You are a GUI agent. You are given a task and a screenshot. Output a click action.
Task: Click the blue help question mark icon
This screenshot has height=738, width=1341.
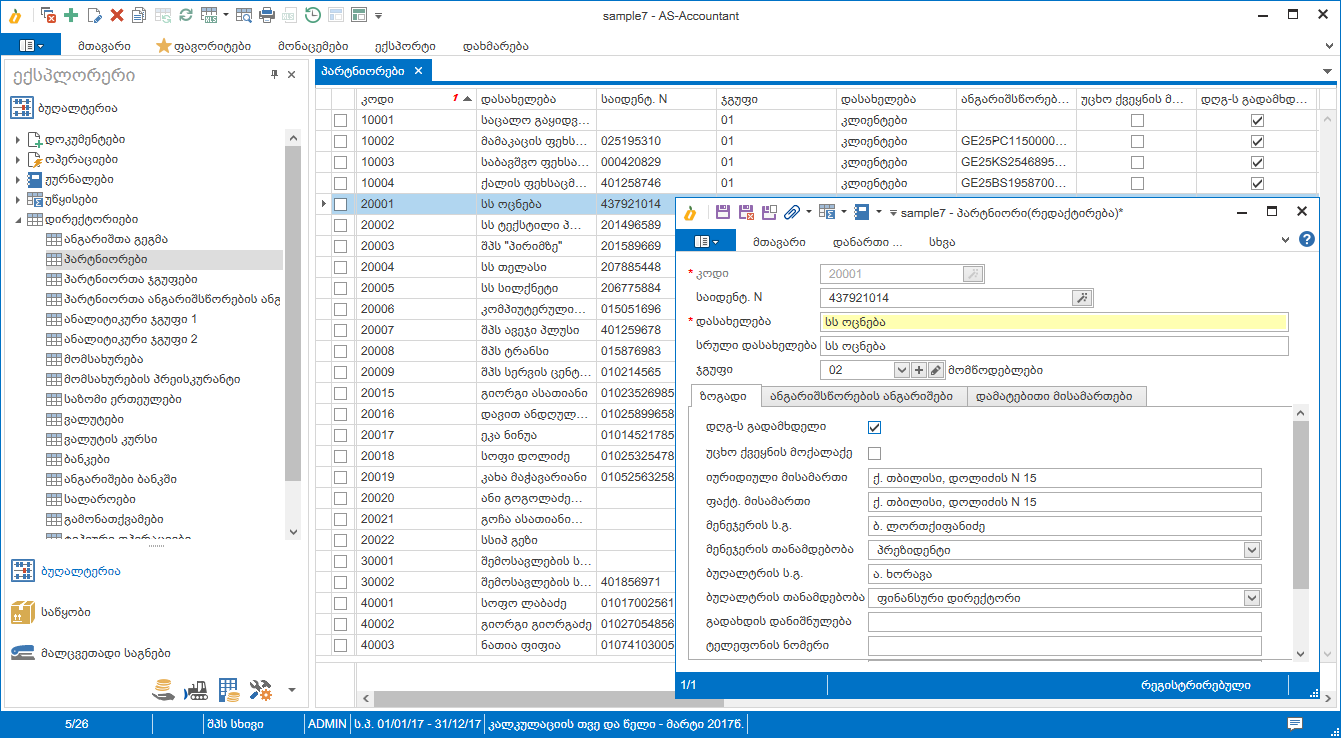coord(1306,240)
